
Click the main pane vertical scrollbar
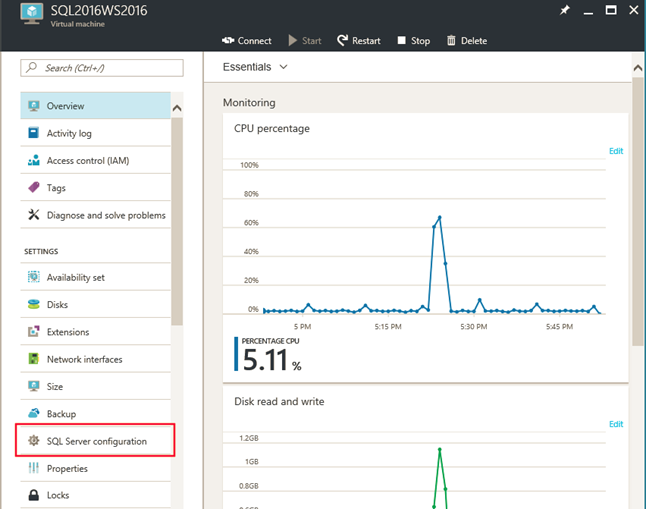[638, 211]
